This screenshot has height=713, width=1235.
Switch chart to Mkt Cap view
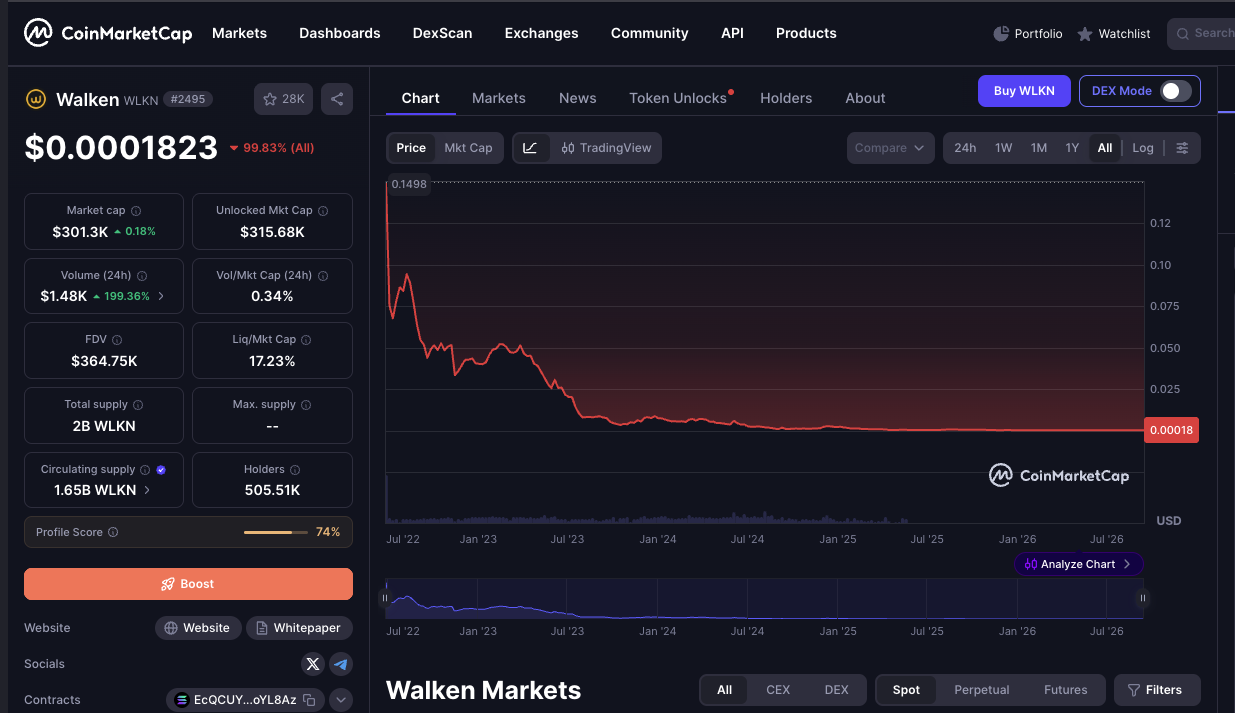pyautogui.click(x=468, y=148)
